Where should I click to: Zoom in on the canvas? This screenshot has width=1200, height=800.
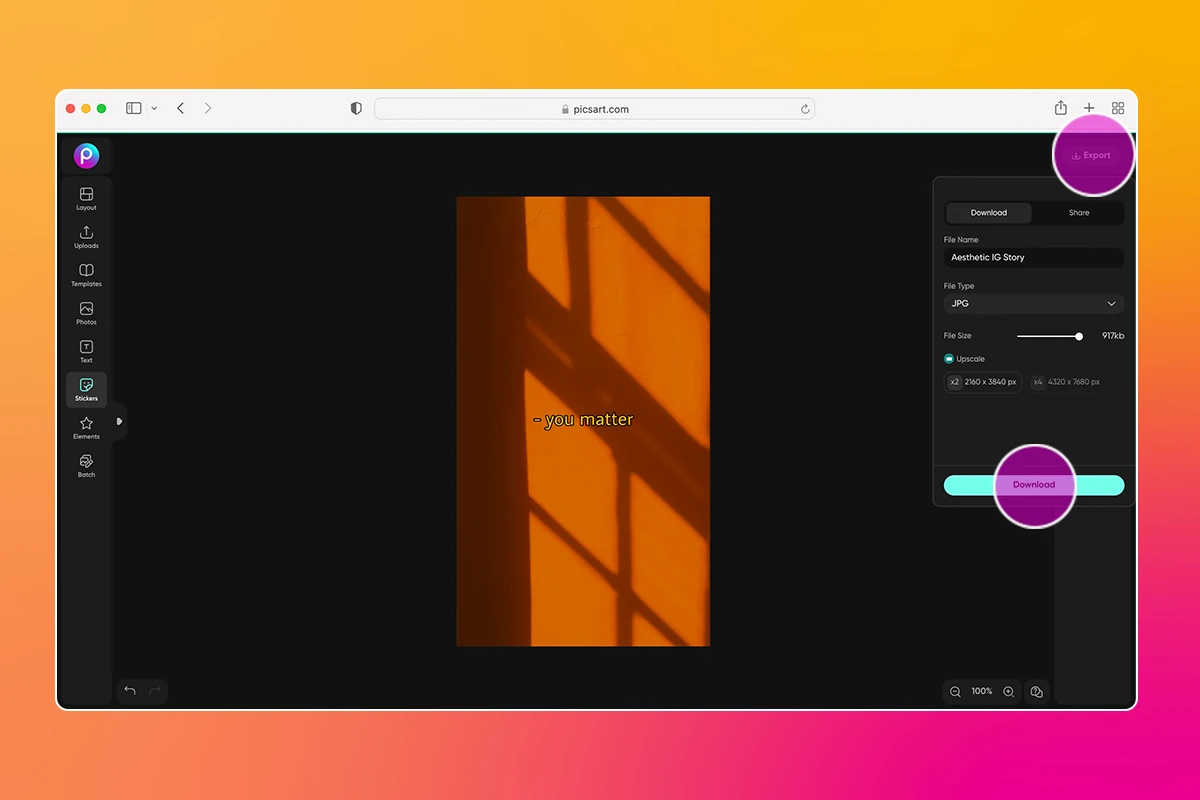point(1008,691)
